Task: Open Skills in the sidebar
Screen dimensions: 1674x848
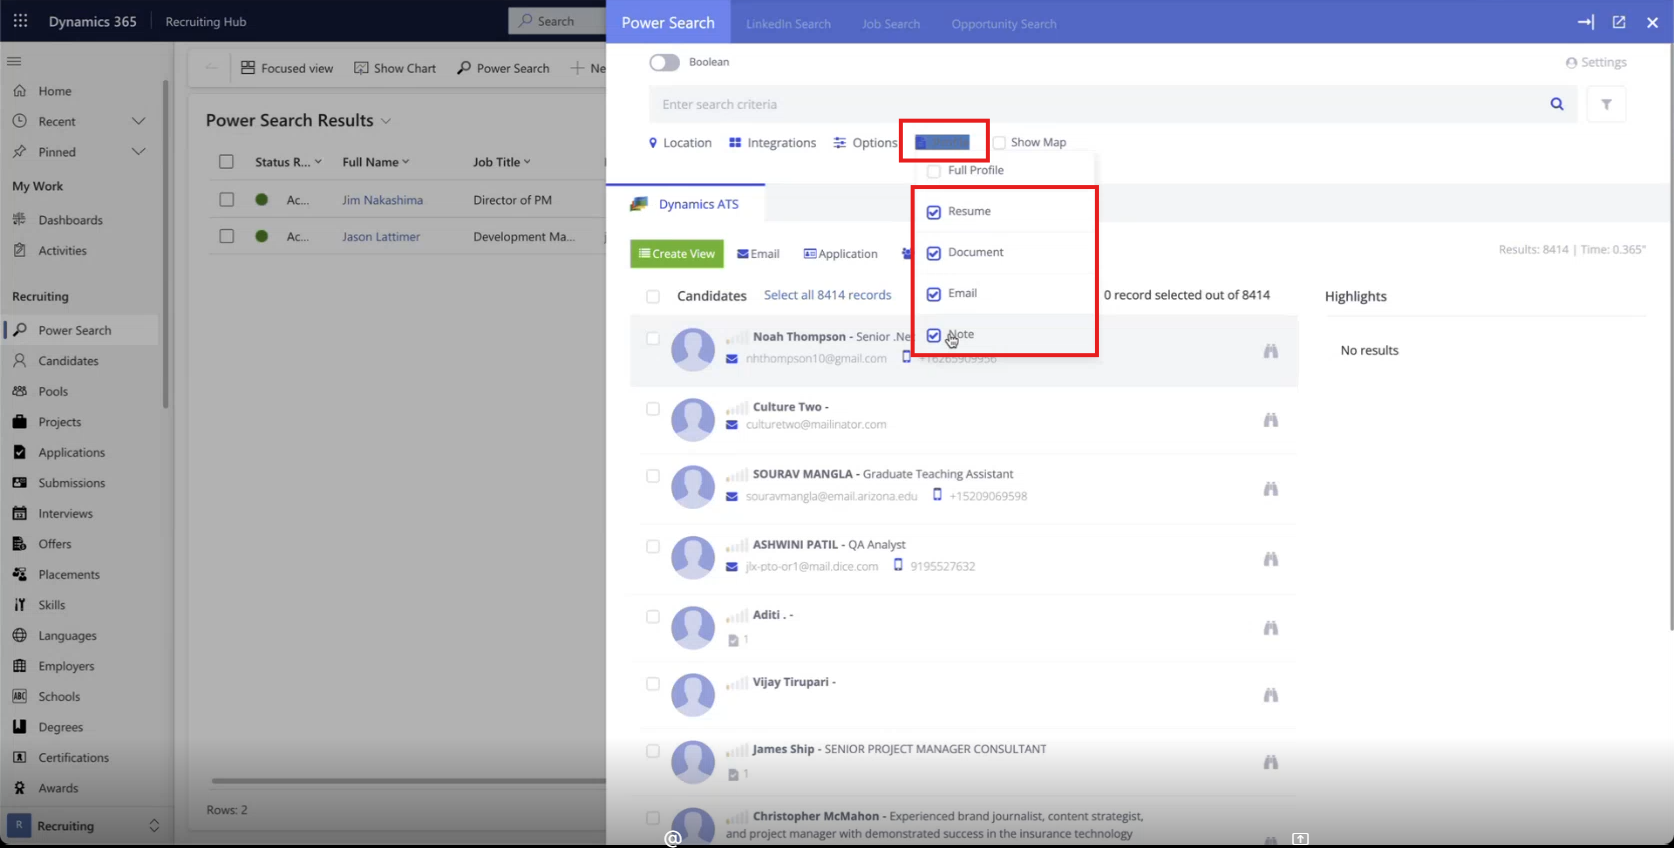Action: click(52, 605)
